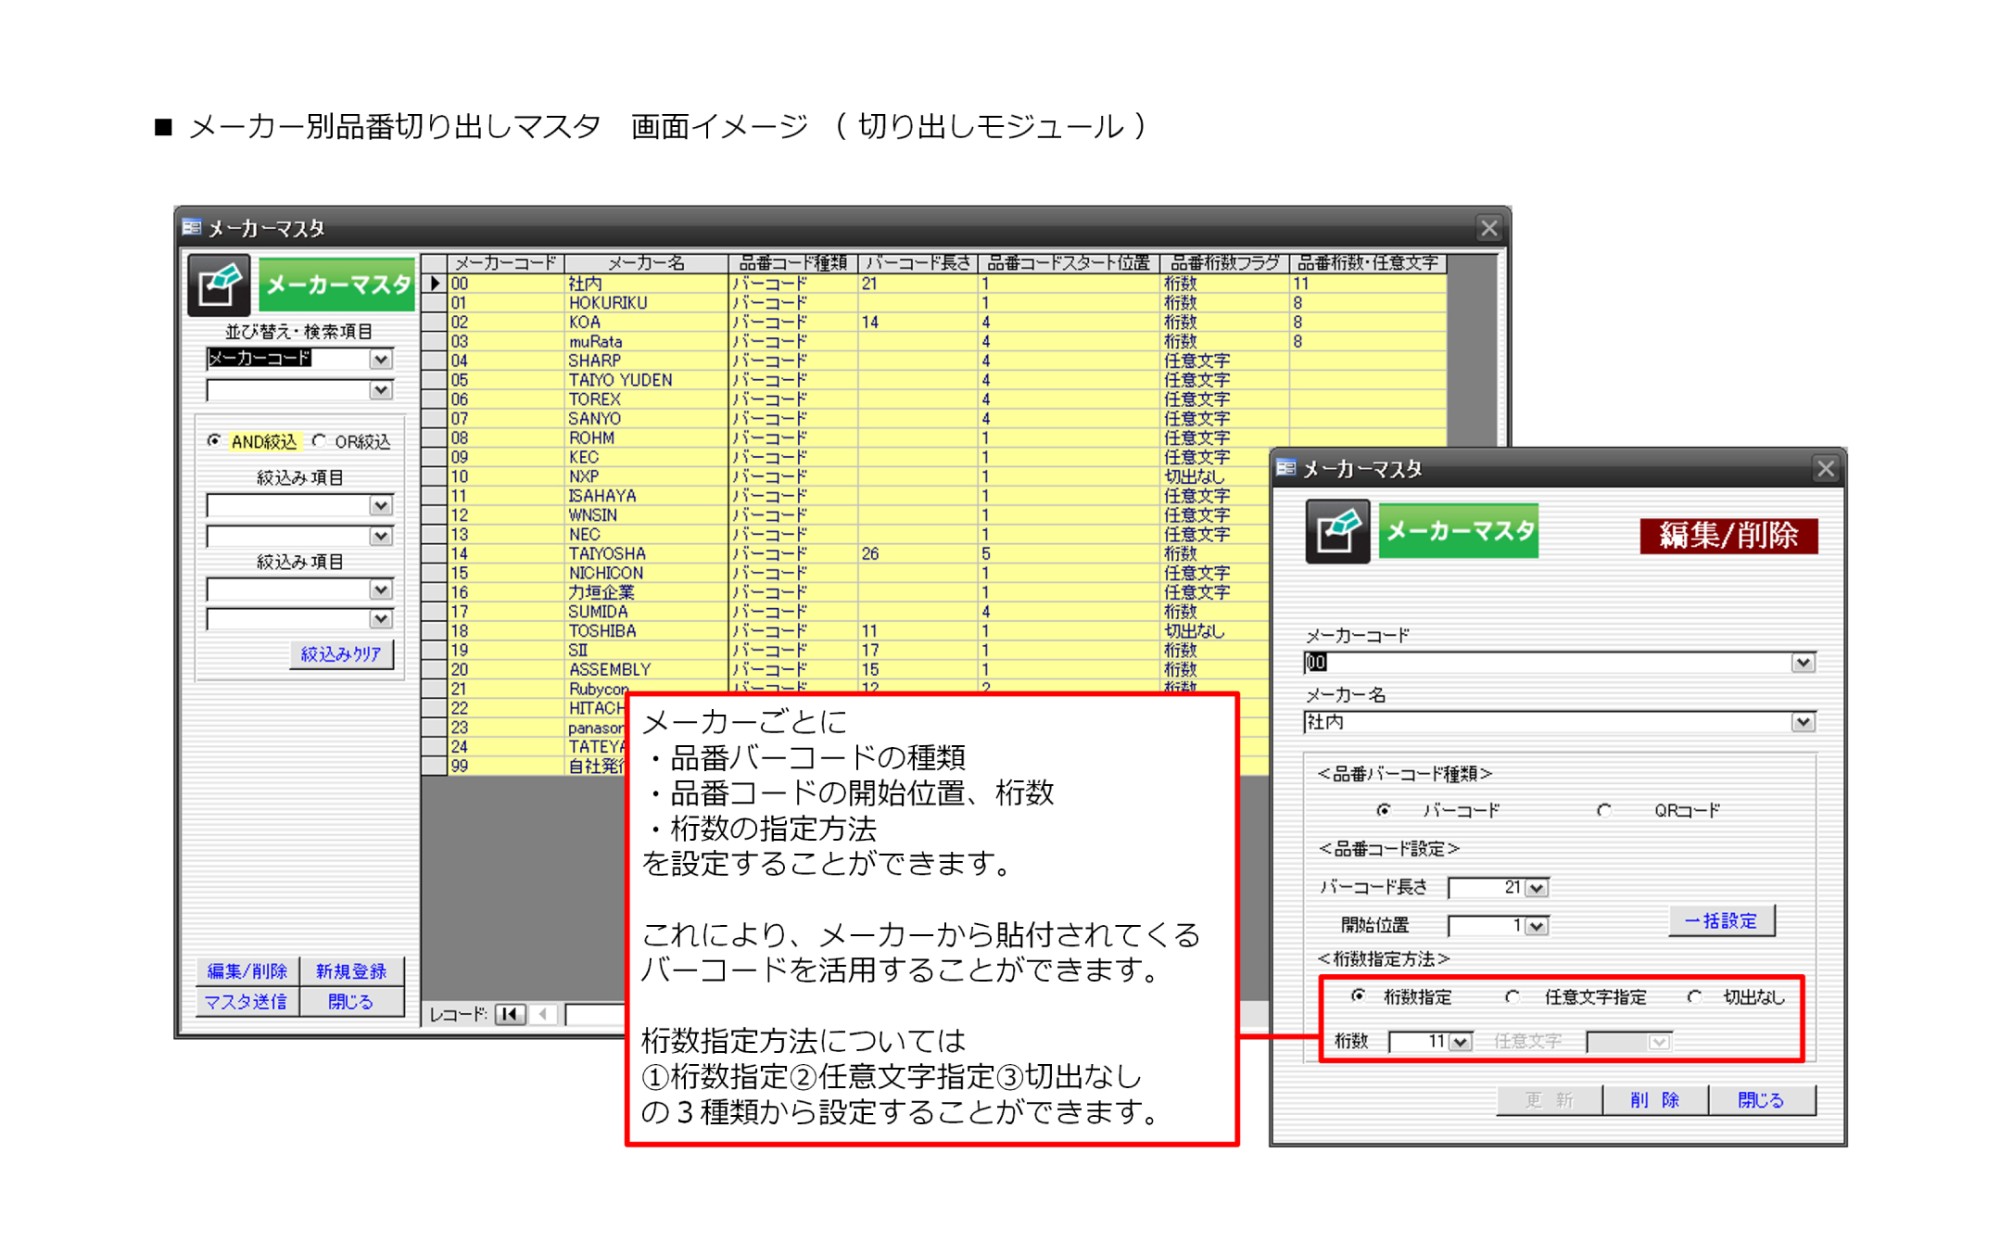The width and height of the screenshot is (2000, 1242).
Task: Select 任意文字指定 radio option
Action: [1512, 996]
